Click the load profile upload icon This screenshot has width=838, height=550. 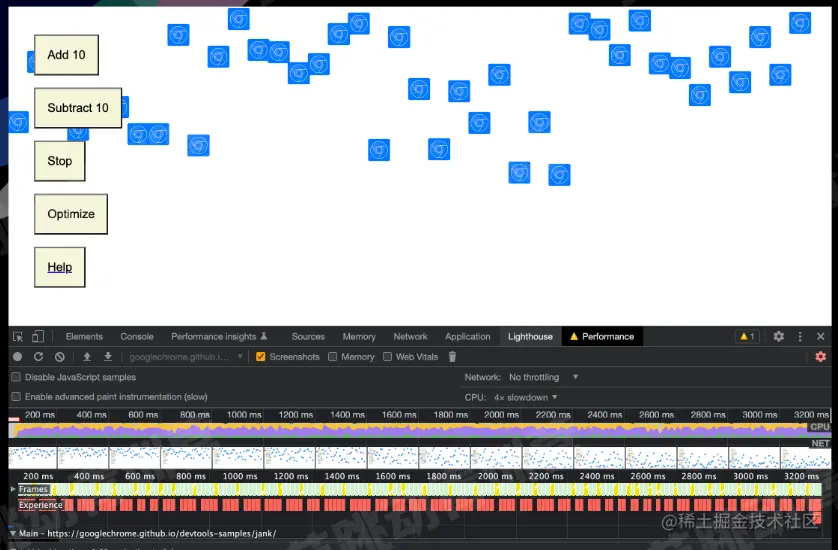(87, 357)
